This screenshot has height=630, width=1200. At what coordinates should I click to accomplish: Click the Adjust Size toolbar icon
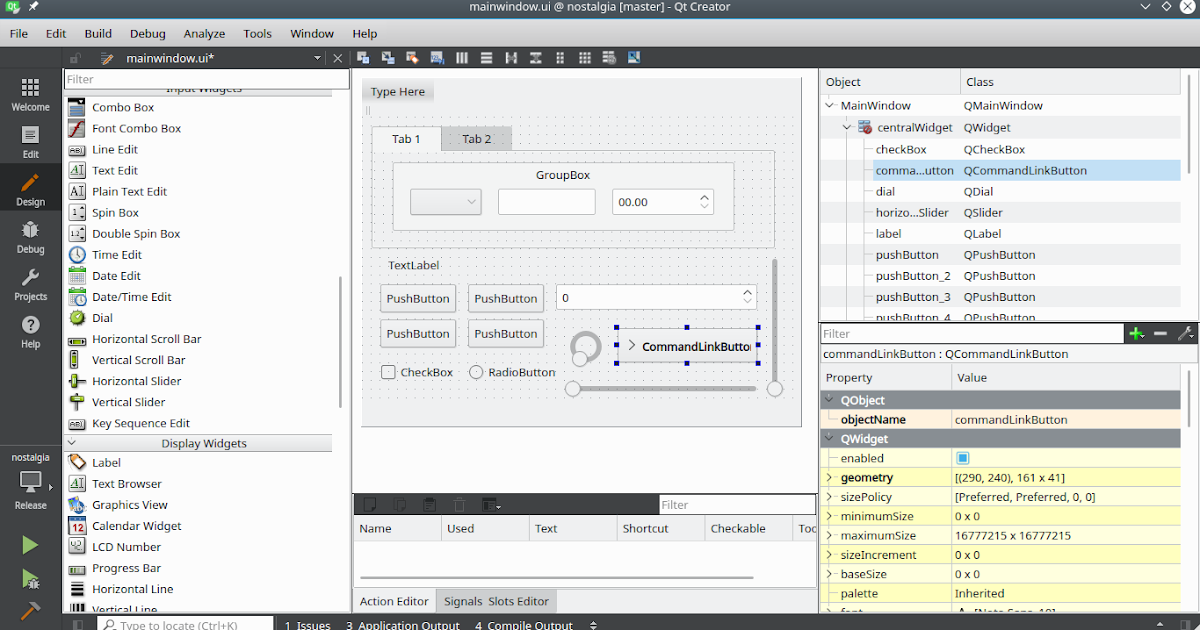(634, 57)
